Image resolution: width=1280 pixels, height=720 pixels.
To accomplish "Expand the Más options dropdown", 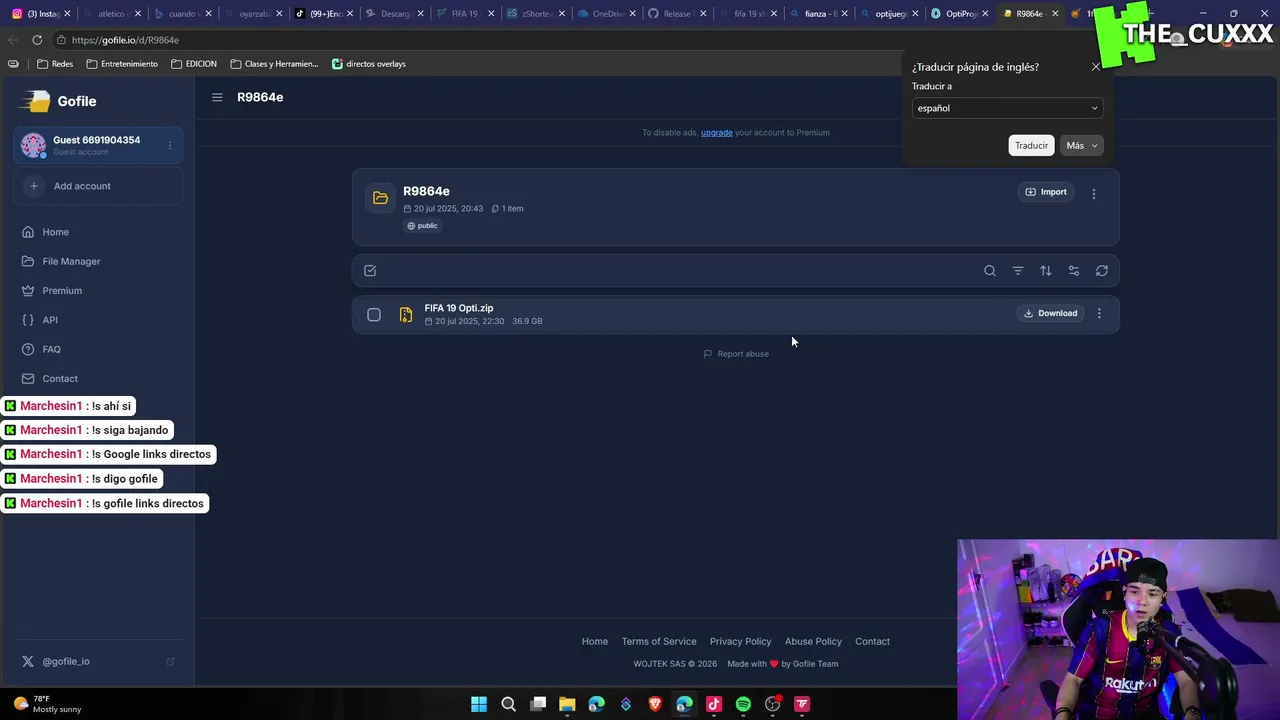I will click(1081, 146).
